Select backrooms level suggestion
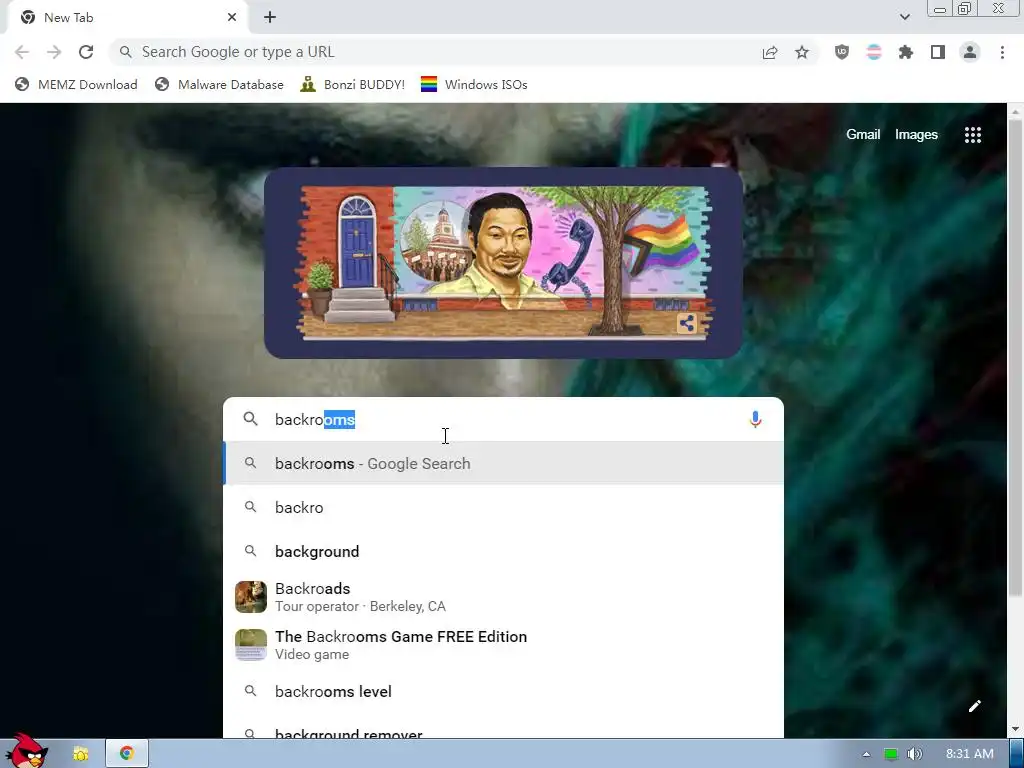Viewport: 1024px width, 768px height. [x=503, y=691]
